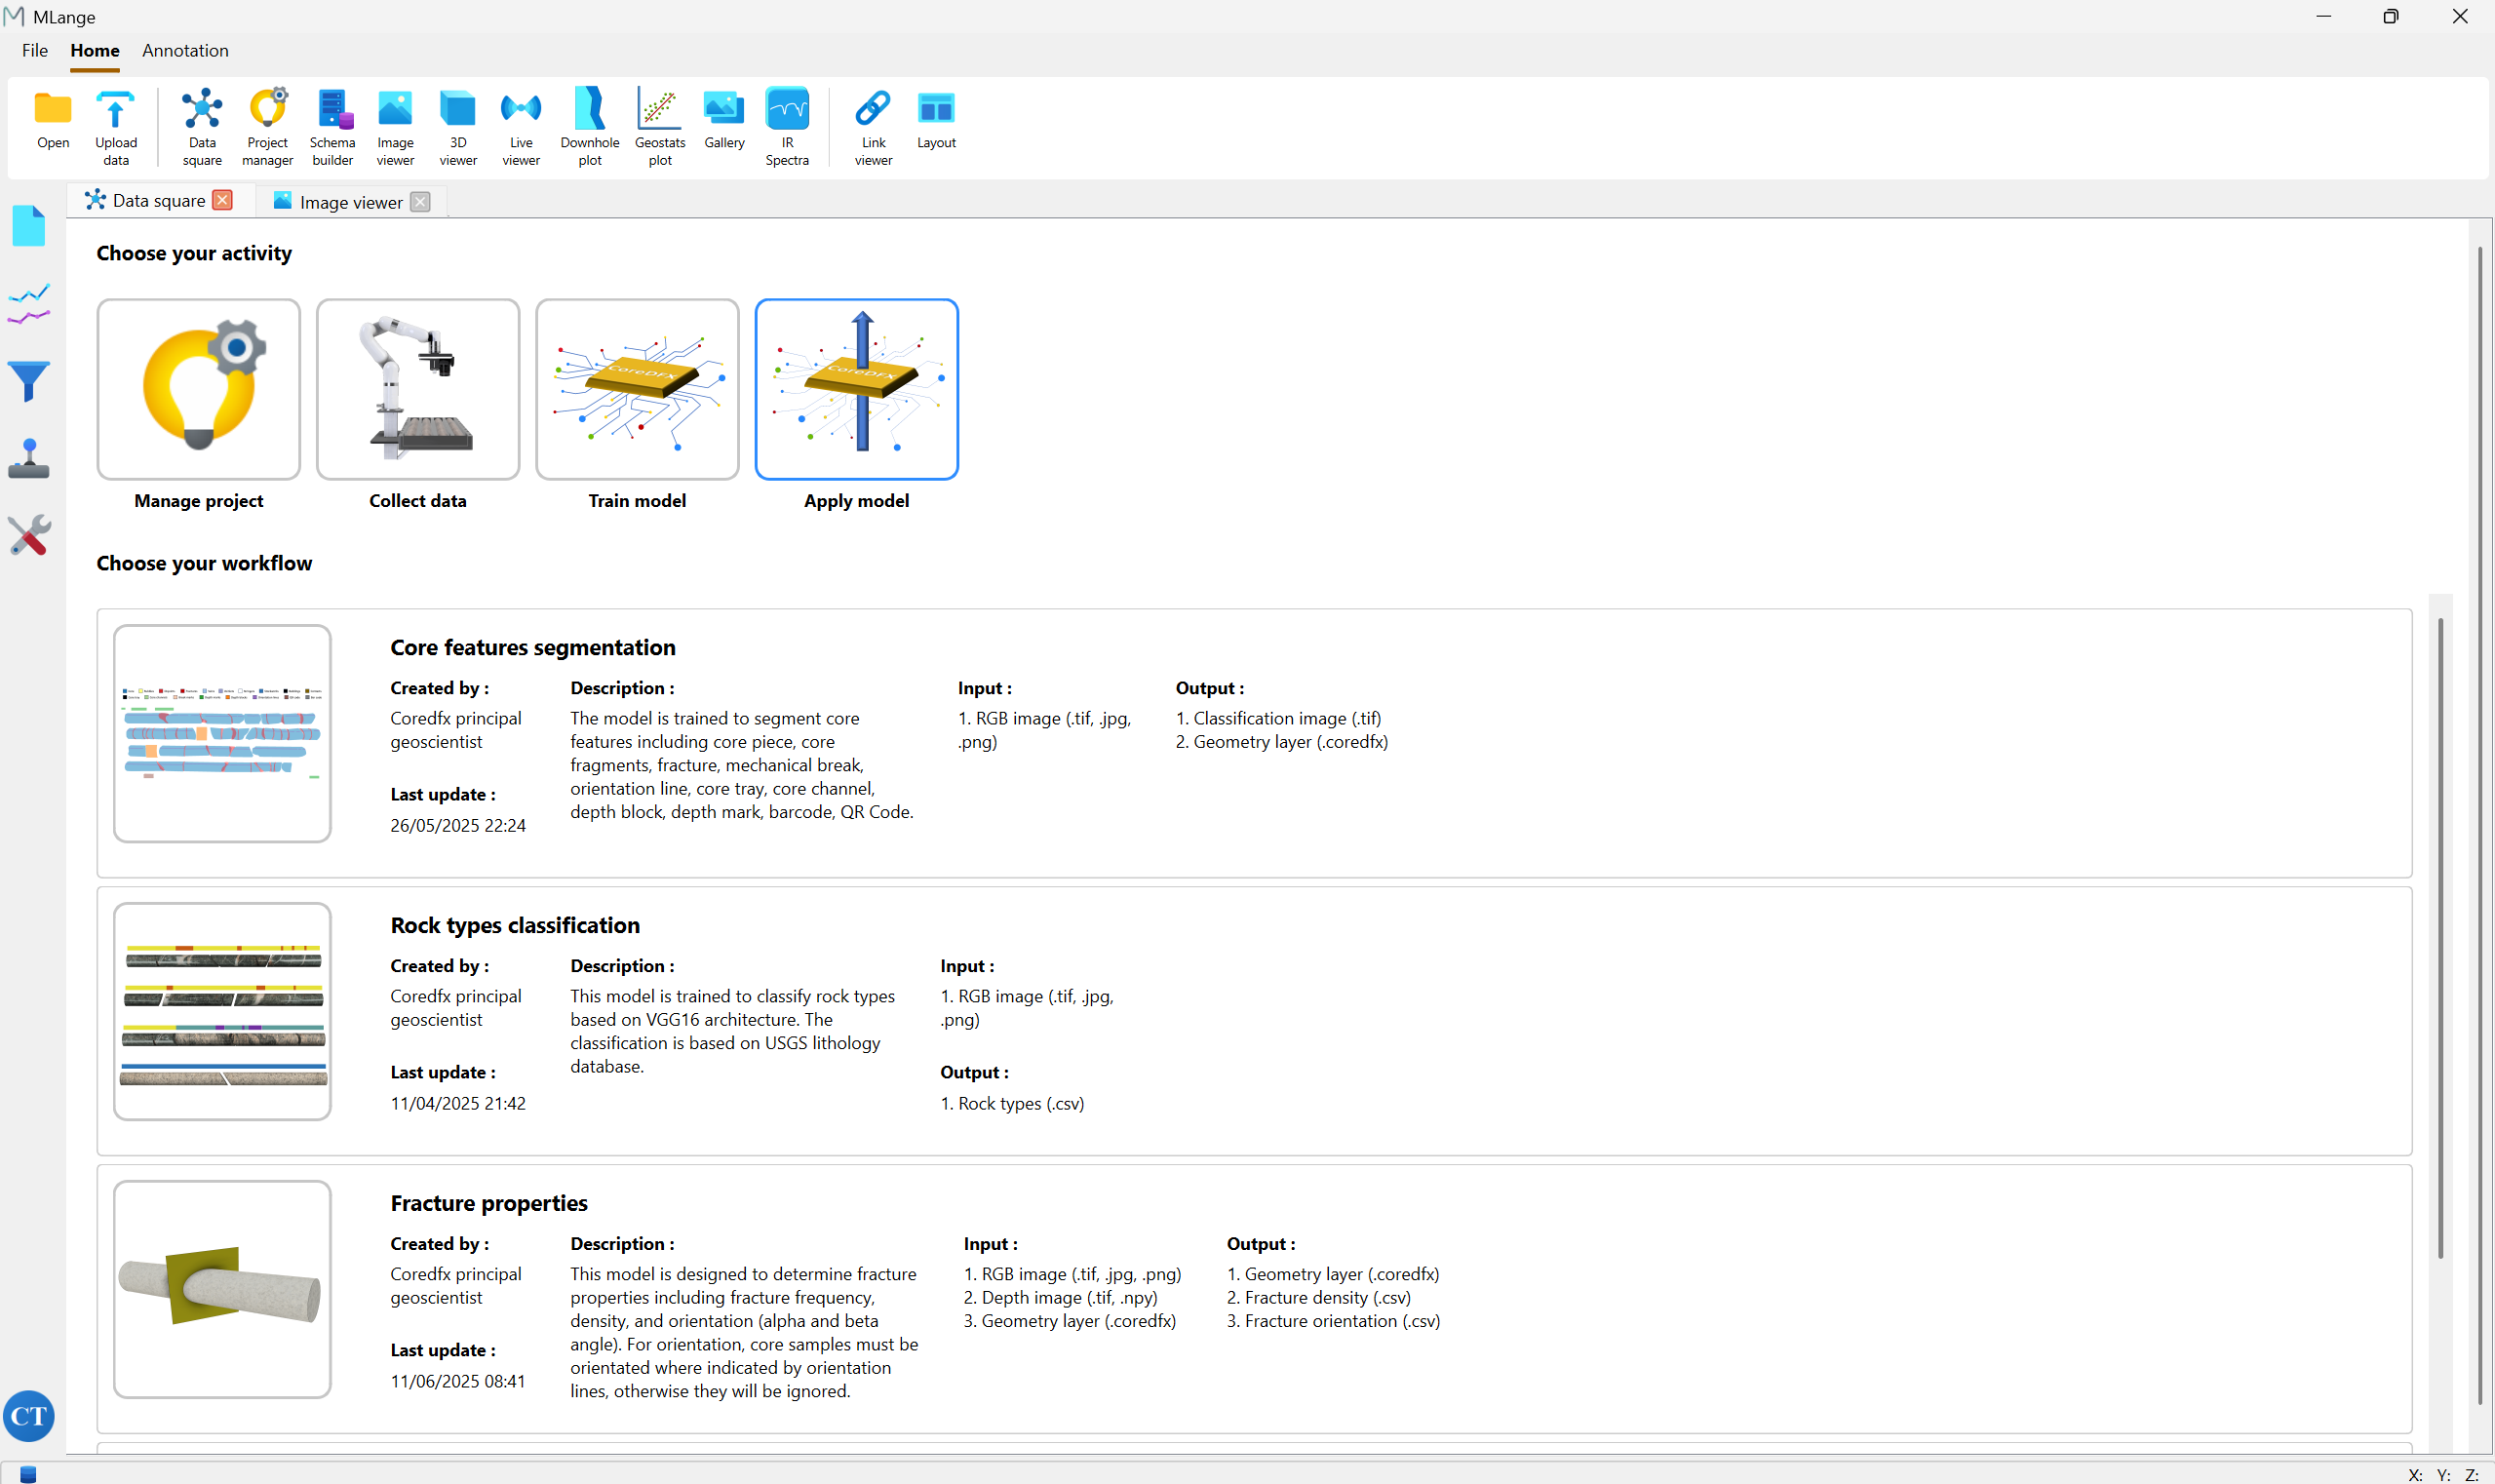Open the Downhole plot tool

[x=590, y=125]
